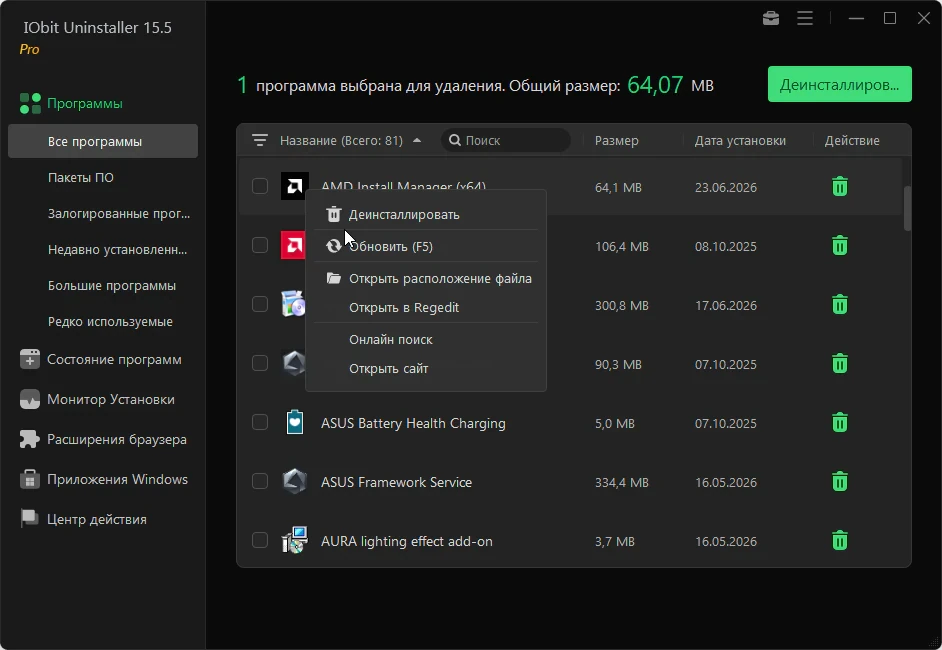Click trash icon for ASUS Battery Health Charging
942x650 pixels.
(x=839, y=423)
